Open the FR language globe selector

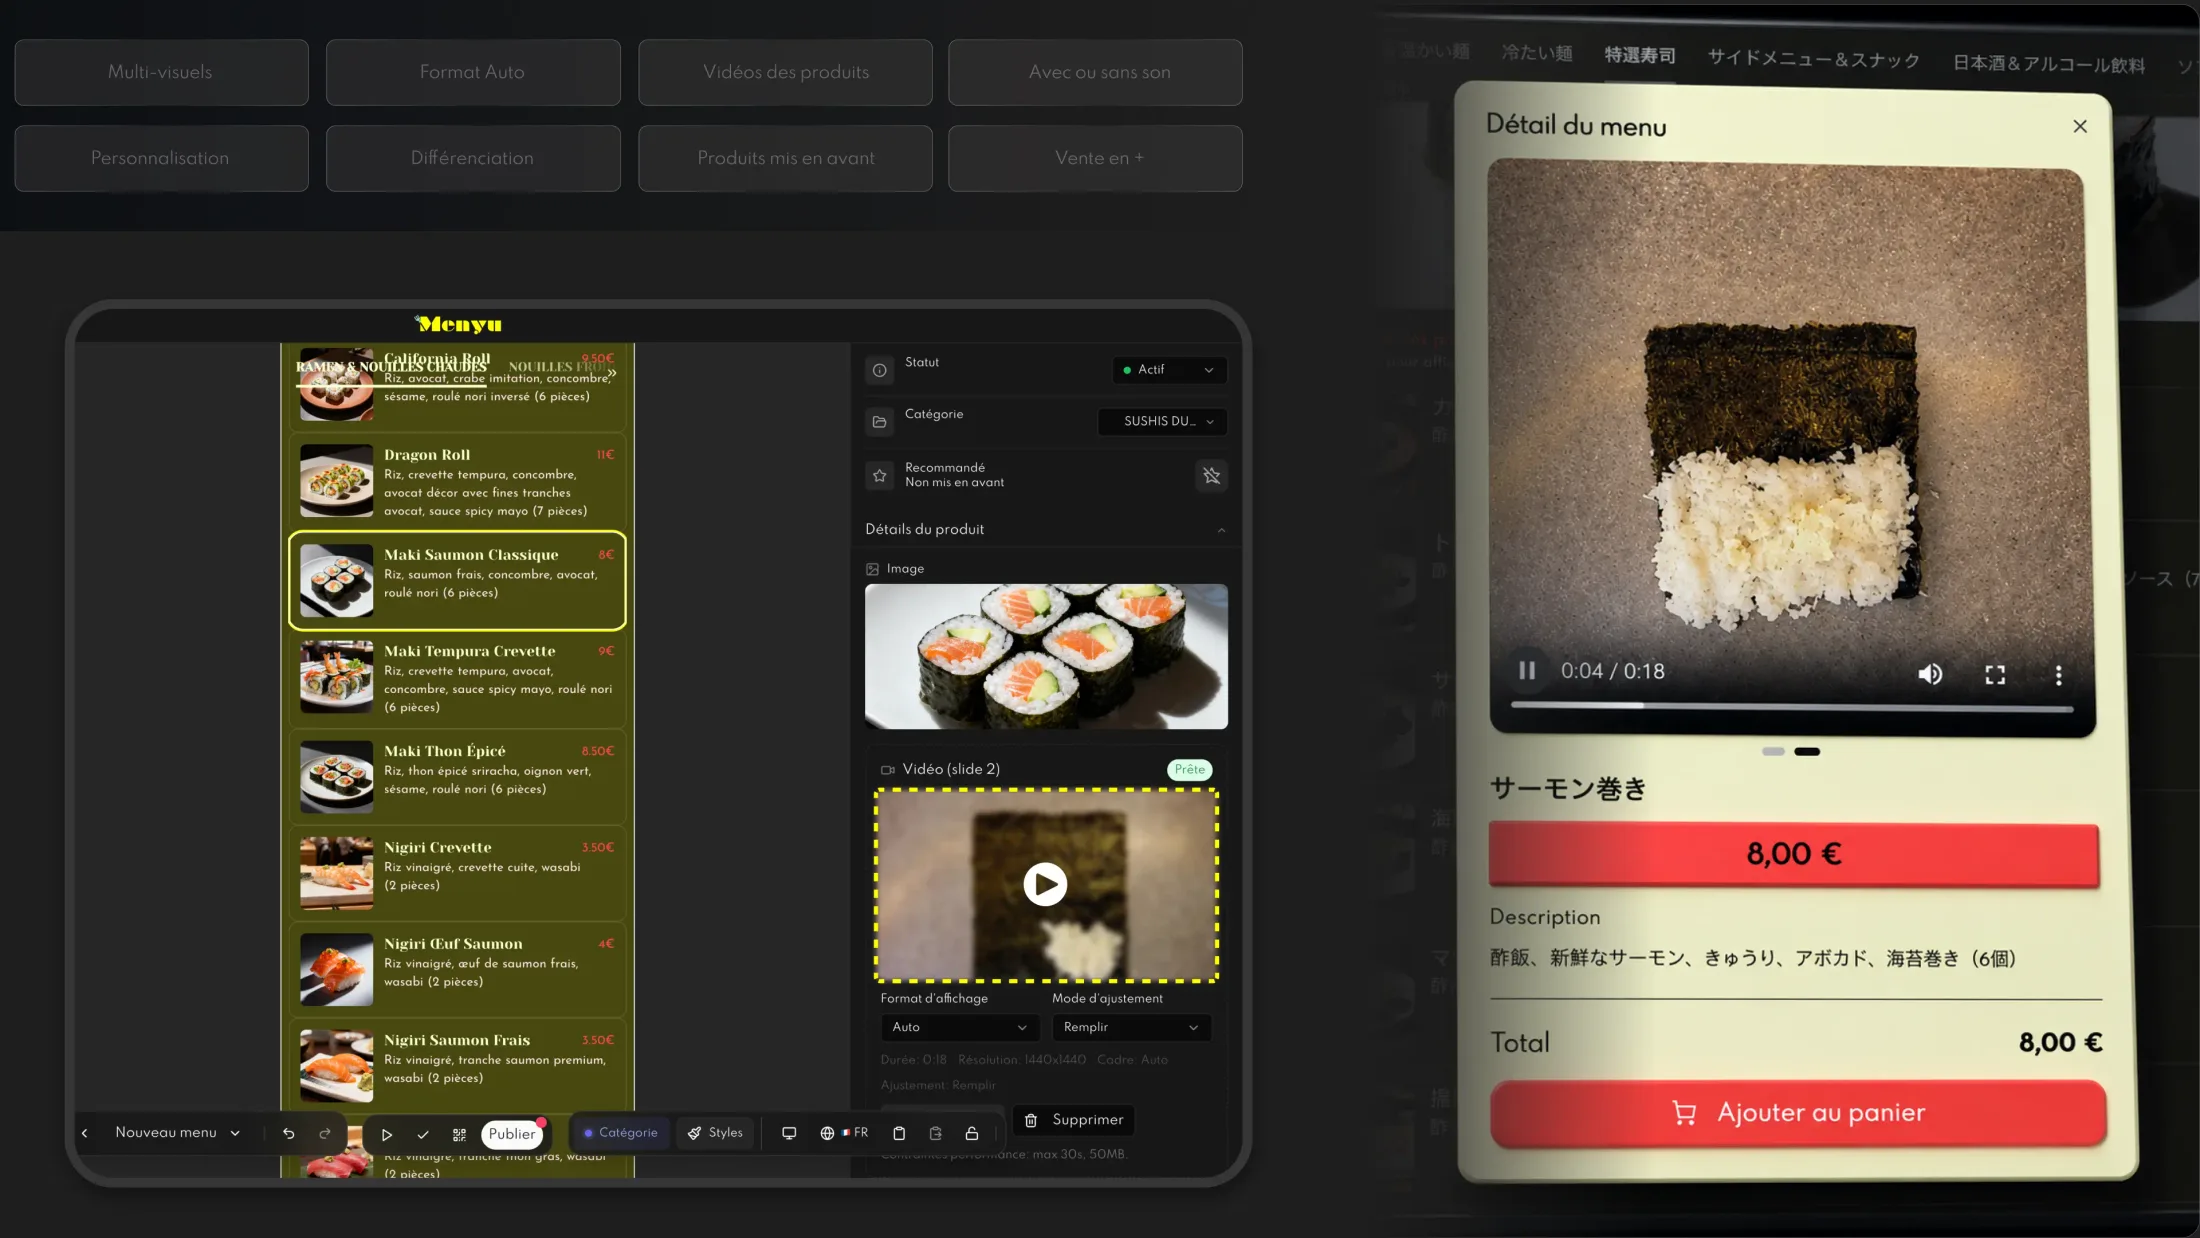[x=844, y=1133]
